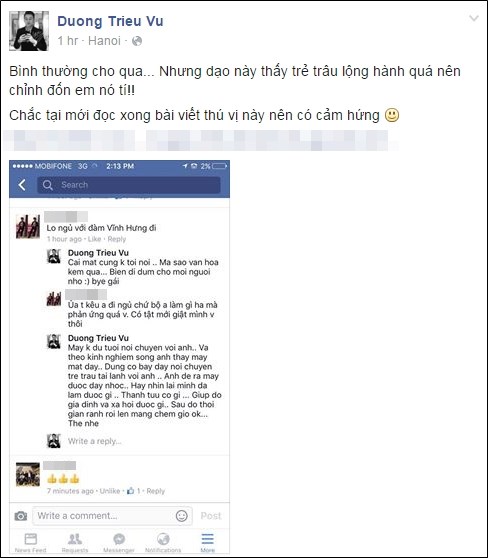488x558 pixels.
Task: Open Duong Trieu Vu profile picture
Action: click(29, 31)
